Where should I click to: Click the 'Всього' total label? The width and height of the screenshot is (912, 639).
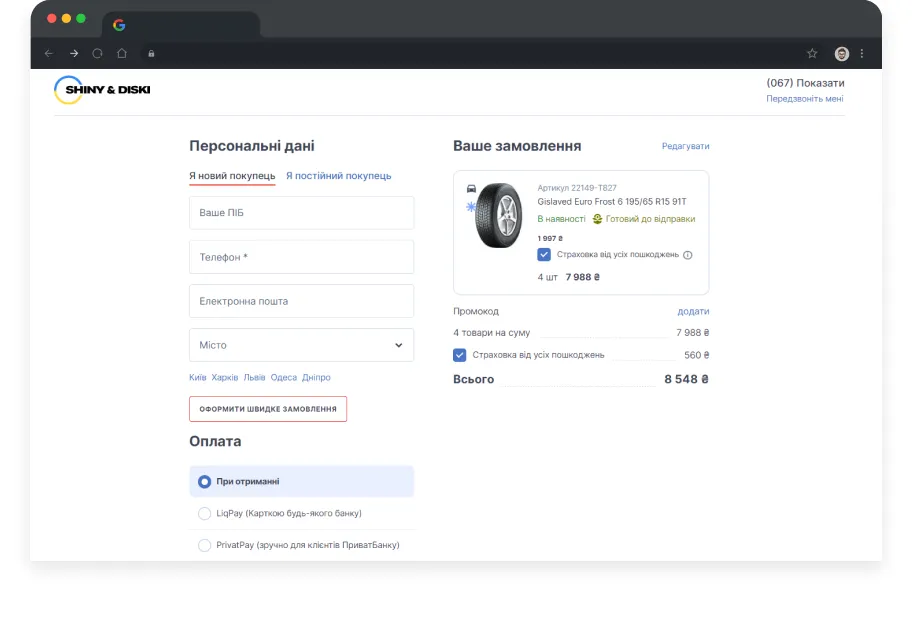pos(473,379)
